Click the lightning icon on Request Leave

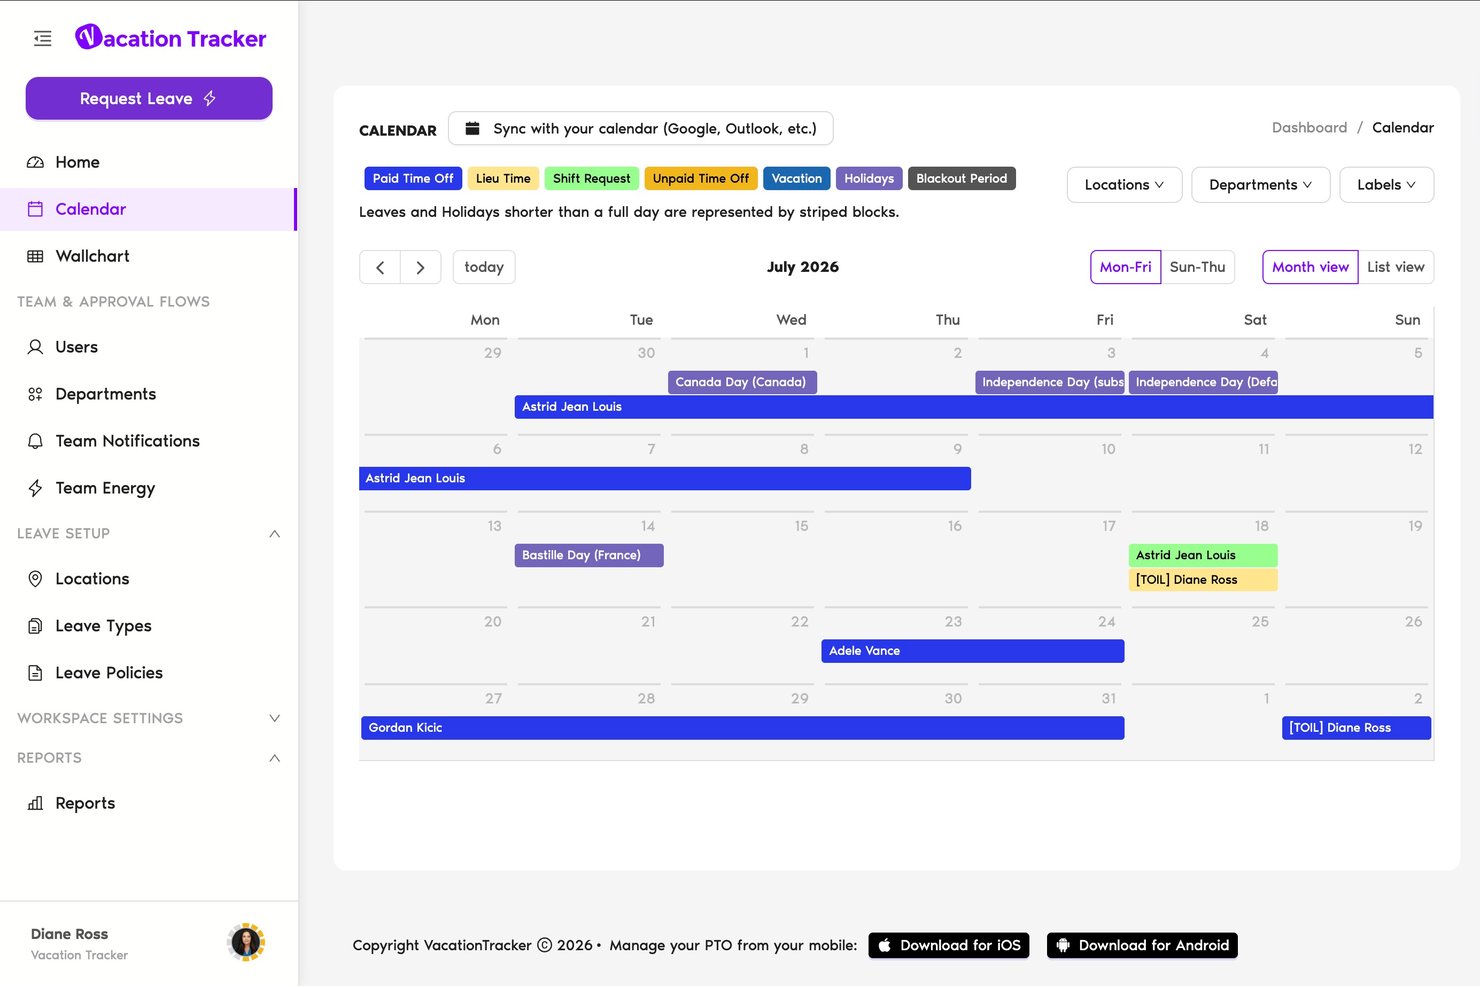210,98
